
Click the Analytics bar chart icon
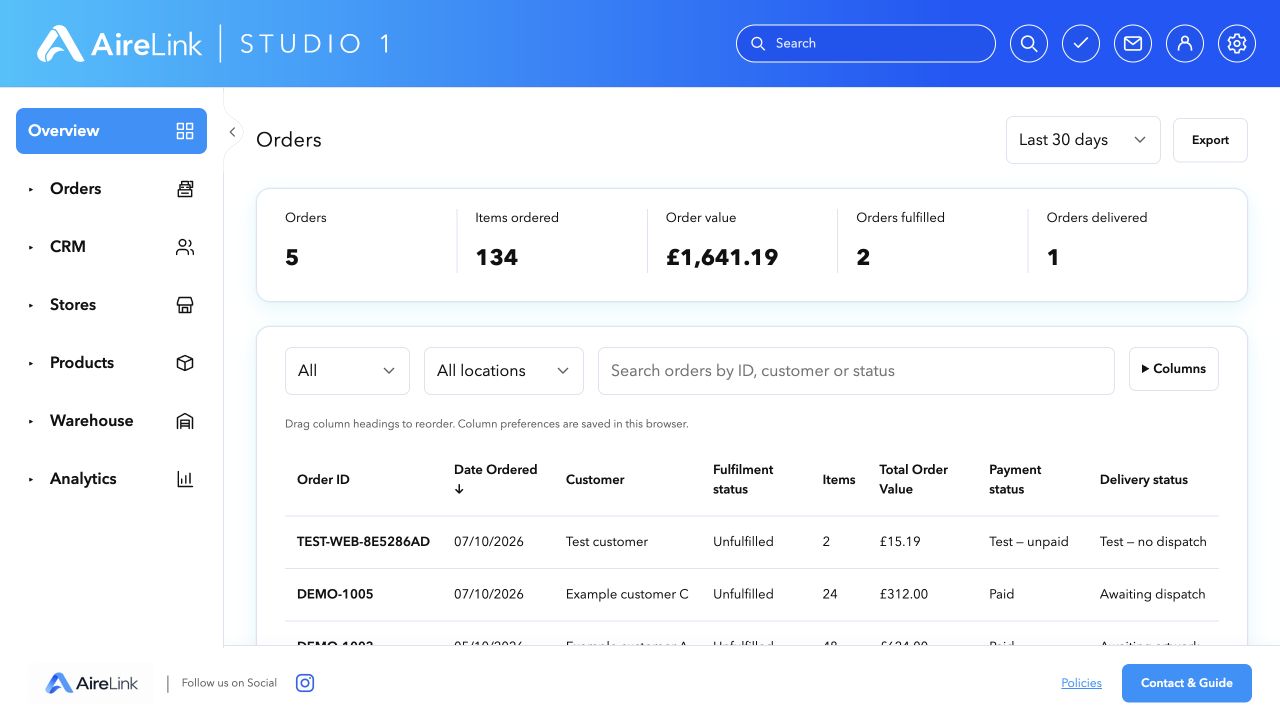(185, 479)
